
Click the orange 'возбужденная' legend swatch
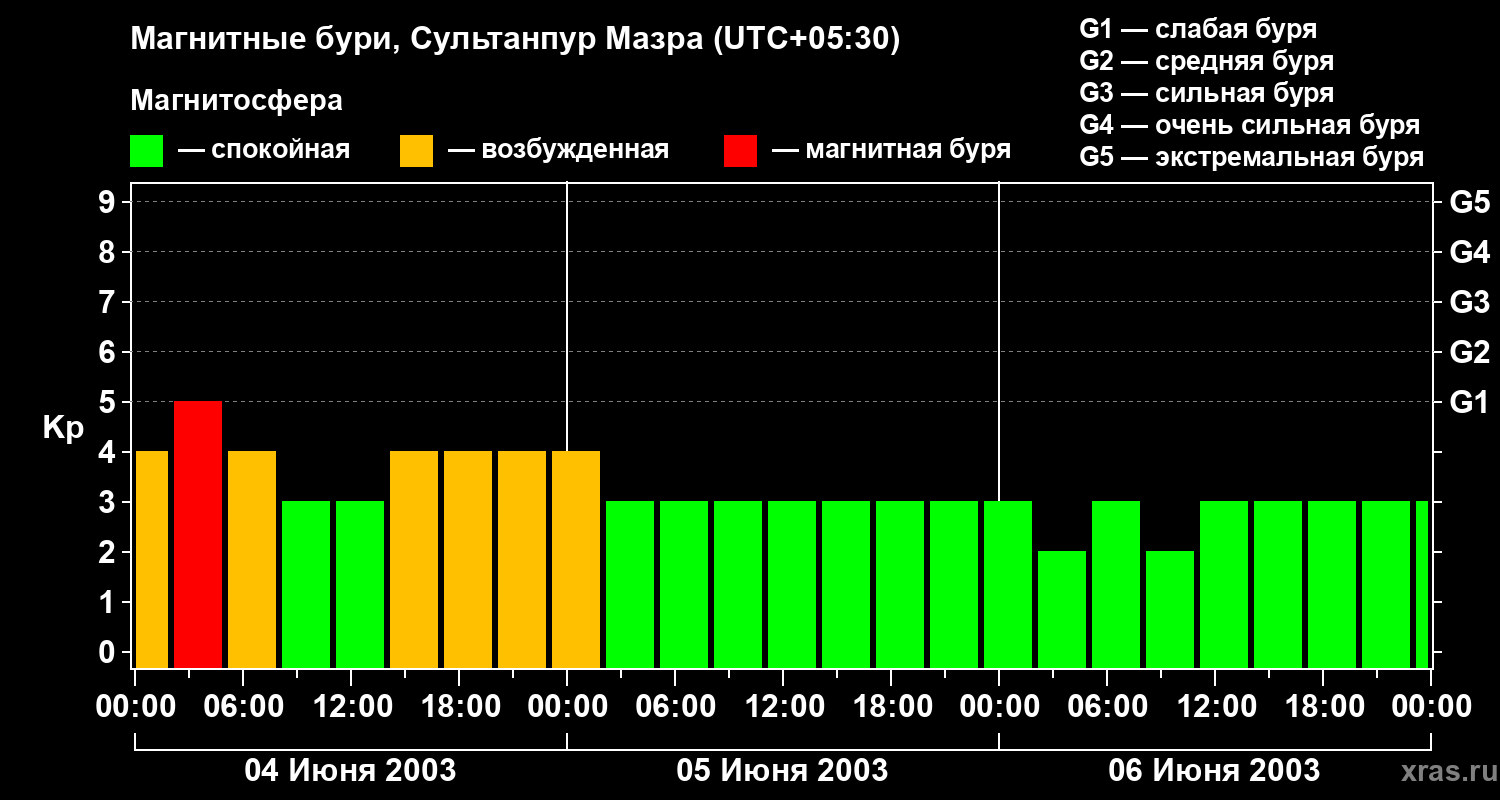point(416,151)
